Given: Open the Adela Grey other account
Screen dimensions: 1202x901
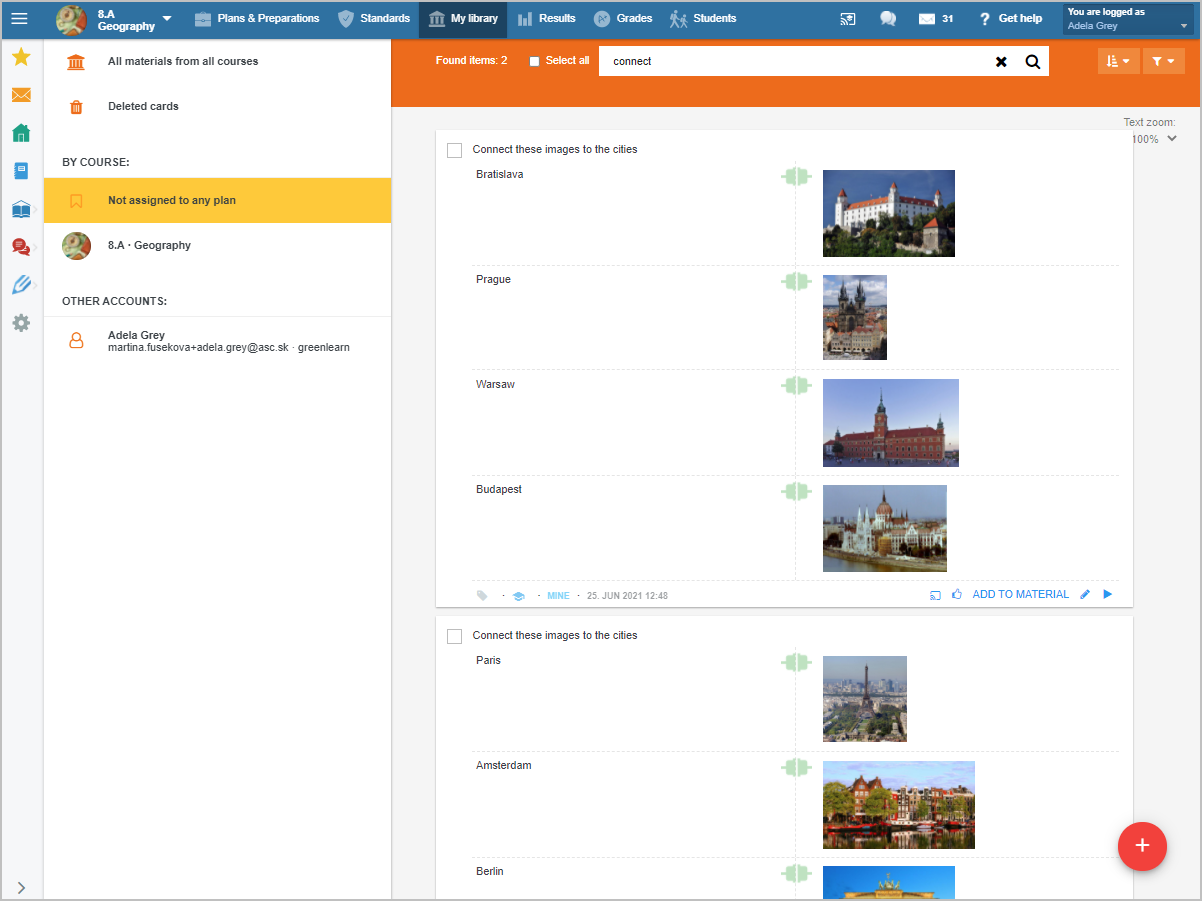Looking at the screenshot, I should pyautogui.click(x=217, y=341).
